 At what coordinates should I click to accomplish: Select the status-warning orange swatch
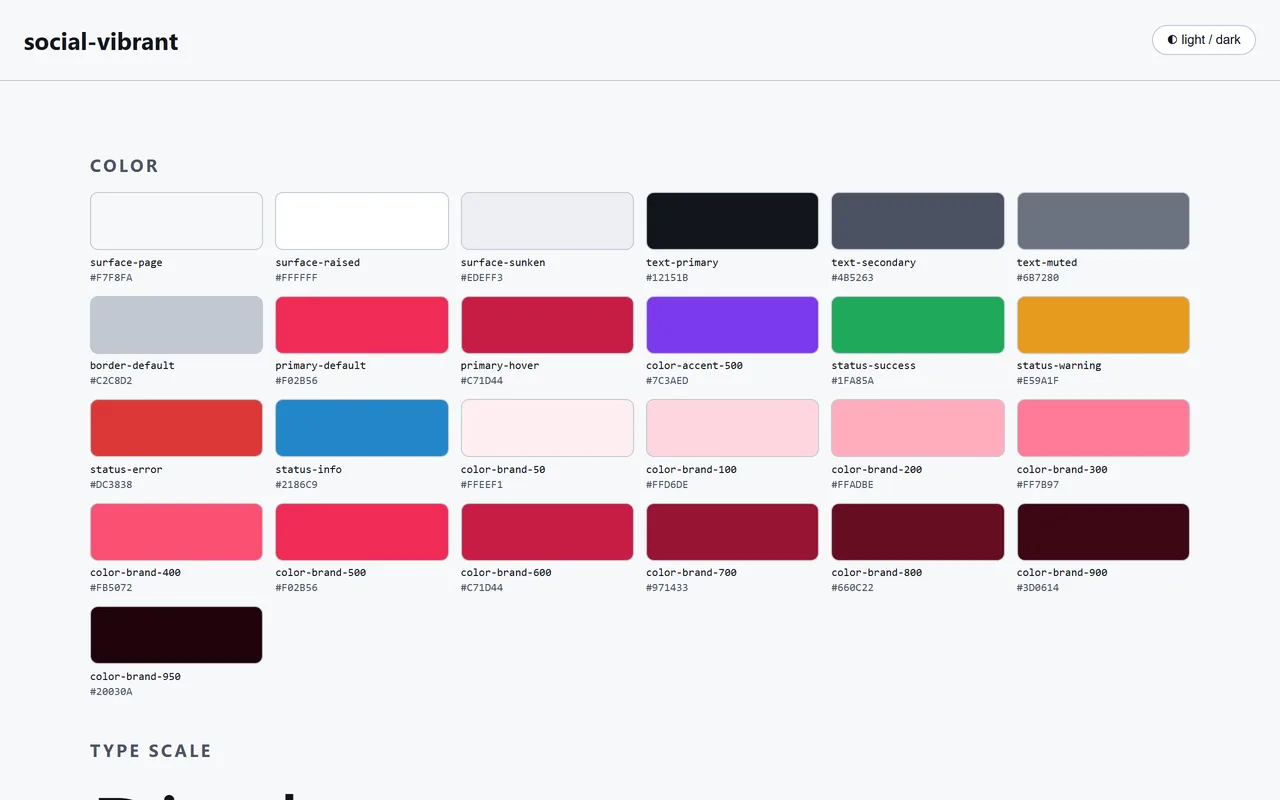coord(1103,325)
